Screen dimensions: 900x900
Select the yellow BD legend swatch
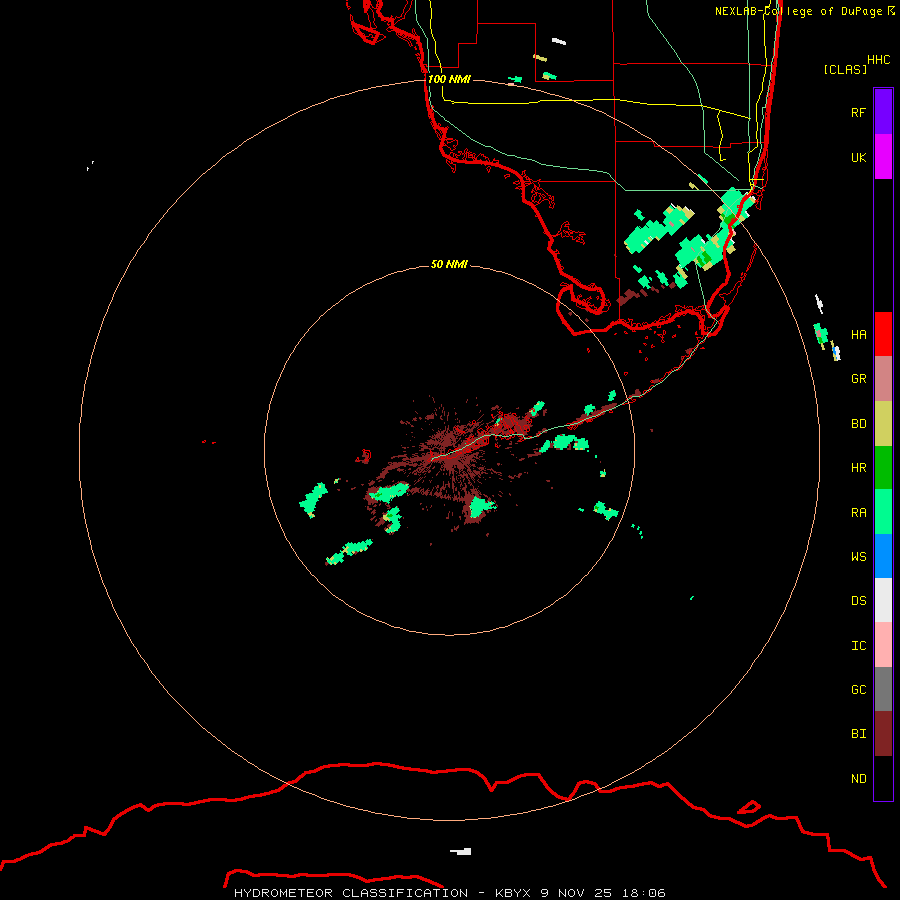click(x=883, y=424)
